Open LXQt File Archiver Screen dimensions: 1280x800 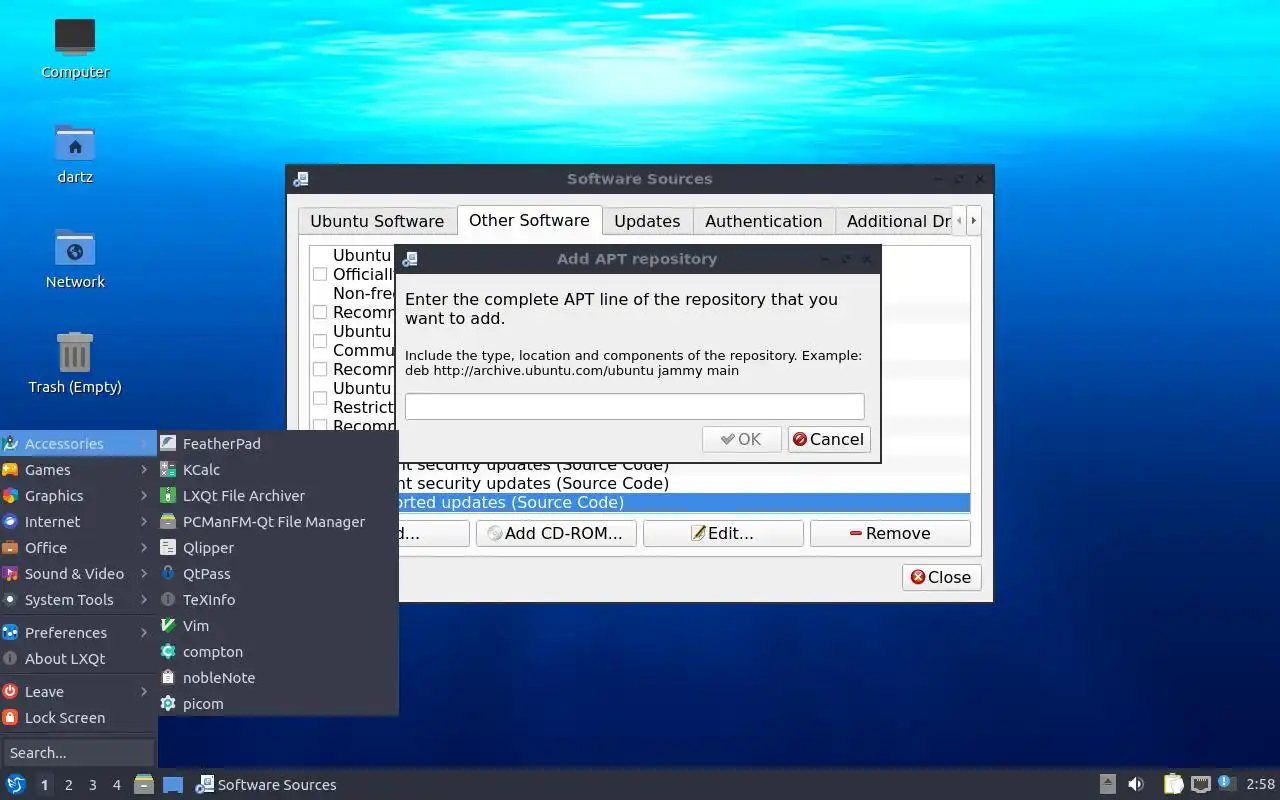(x=278, y=496)
